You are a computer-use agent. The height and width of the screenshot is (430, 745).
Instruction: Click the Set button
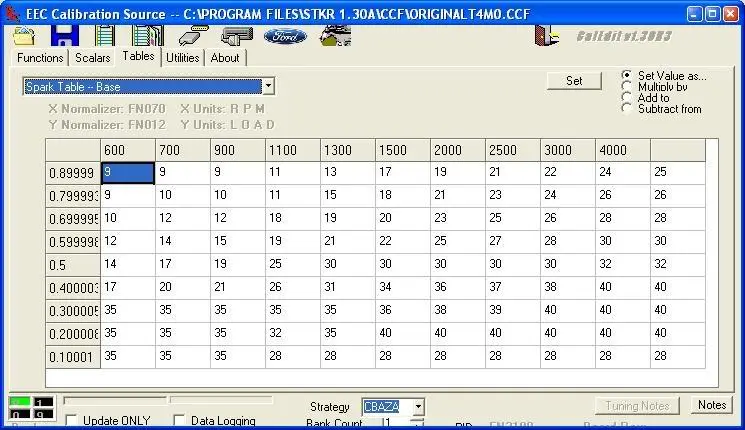(x=574, y=81)
